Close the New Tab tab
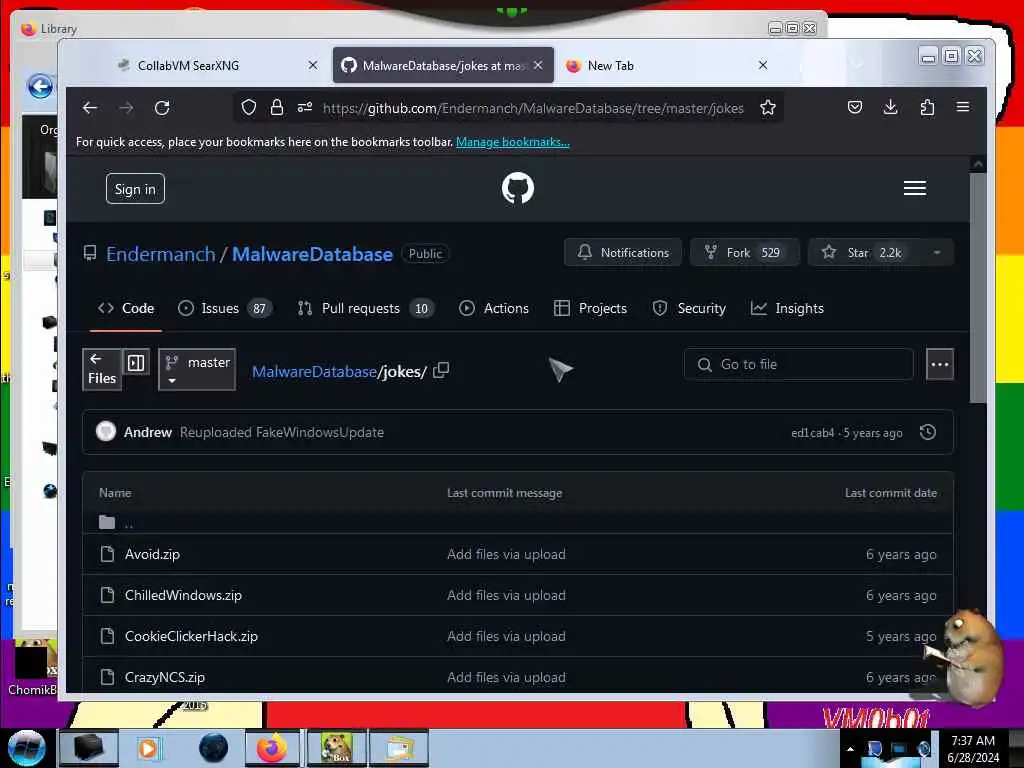 tap(763, 65)
